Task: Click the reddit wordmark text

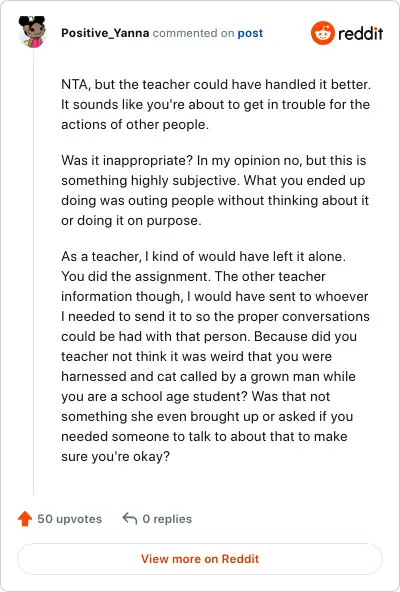Action: (361, 33)
